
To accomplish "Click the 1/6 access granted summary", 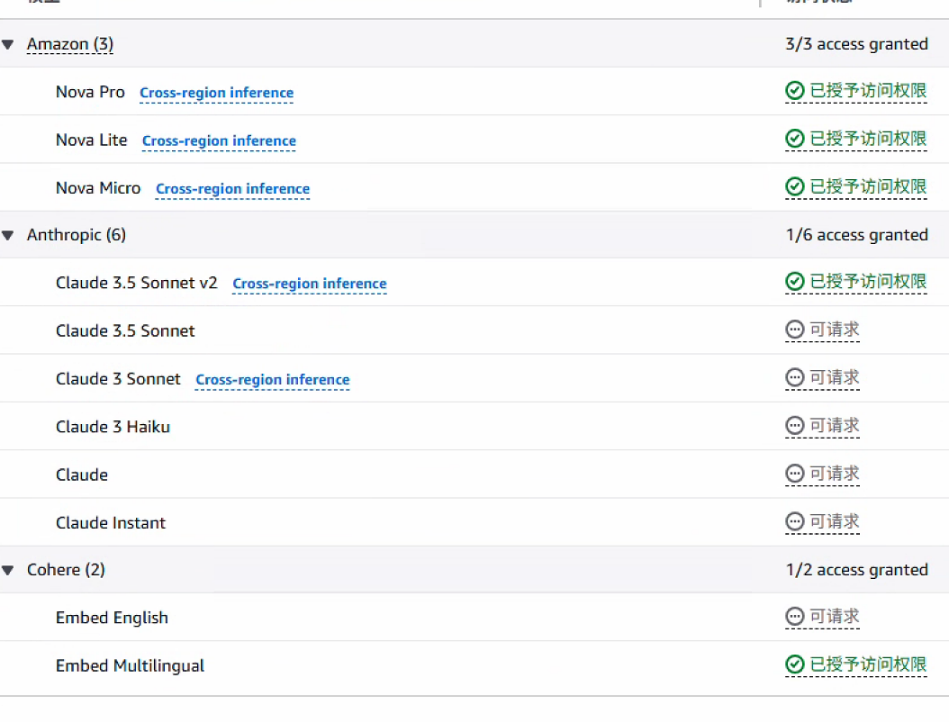I will [856, 235].
